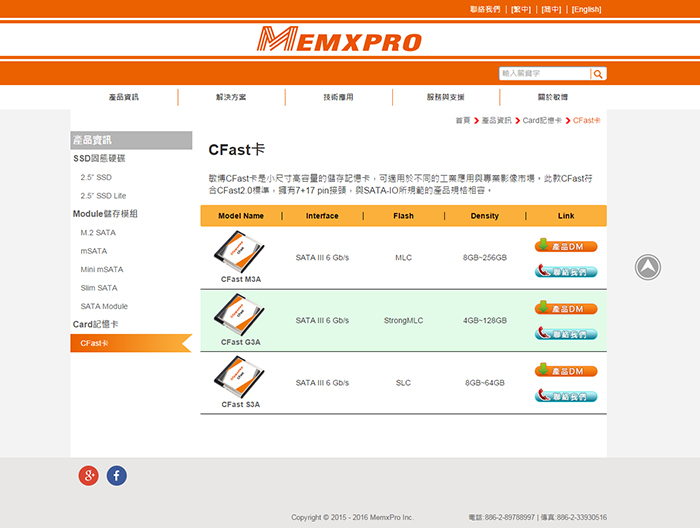Viewport: 700px width, 528px height.
Task: Open the CFast M3A product image
Action: 239,252
